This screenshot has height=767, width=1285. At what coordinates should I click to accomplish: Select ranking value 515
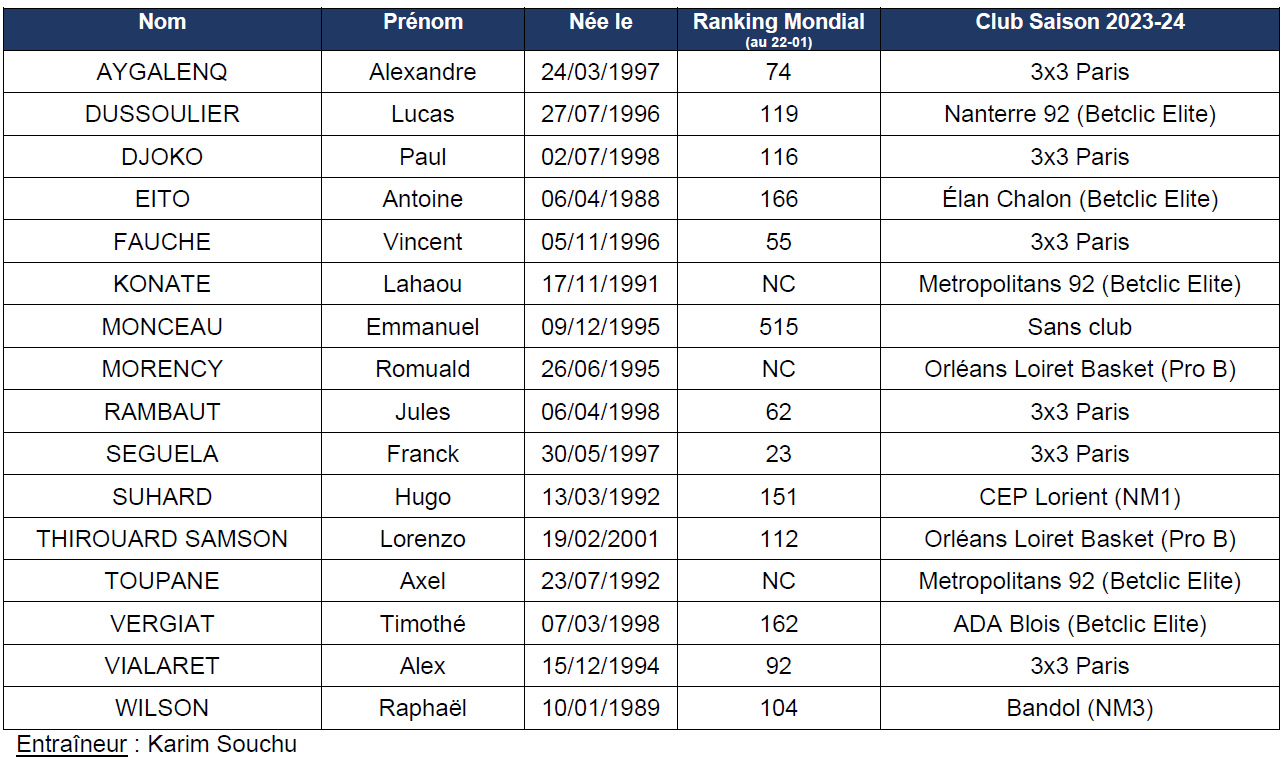(778, 327)
